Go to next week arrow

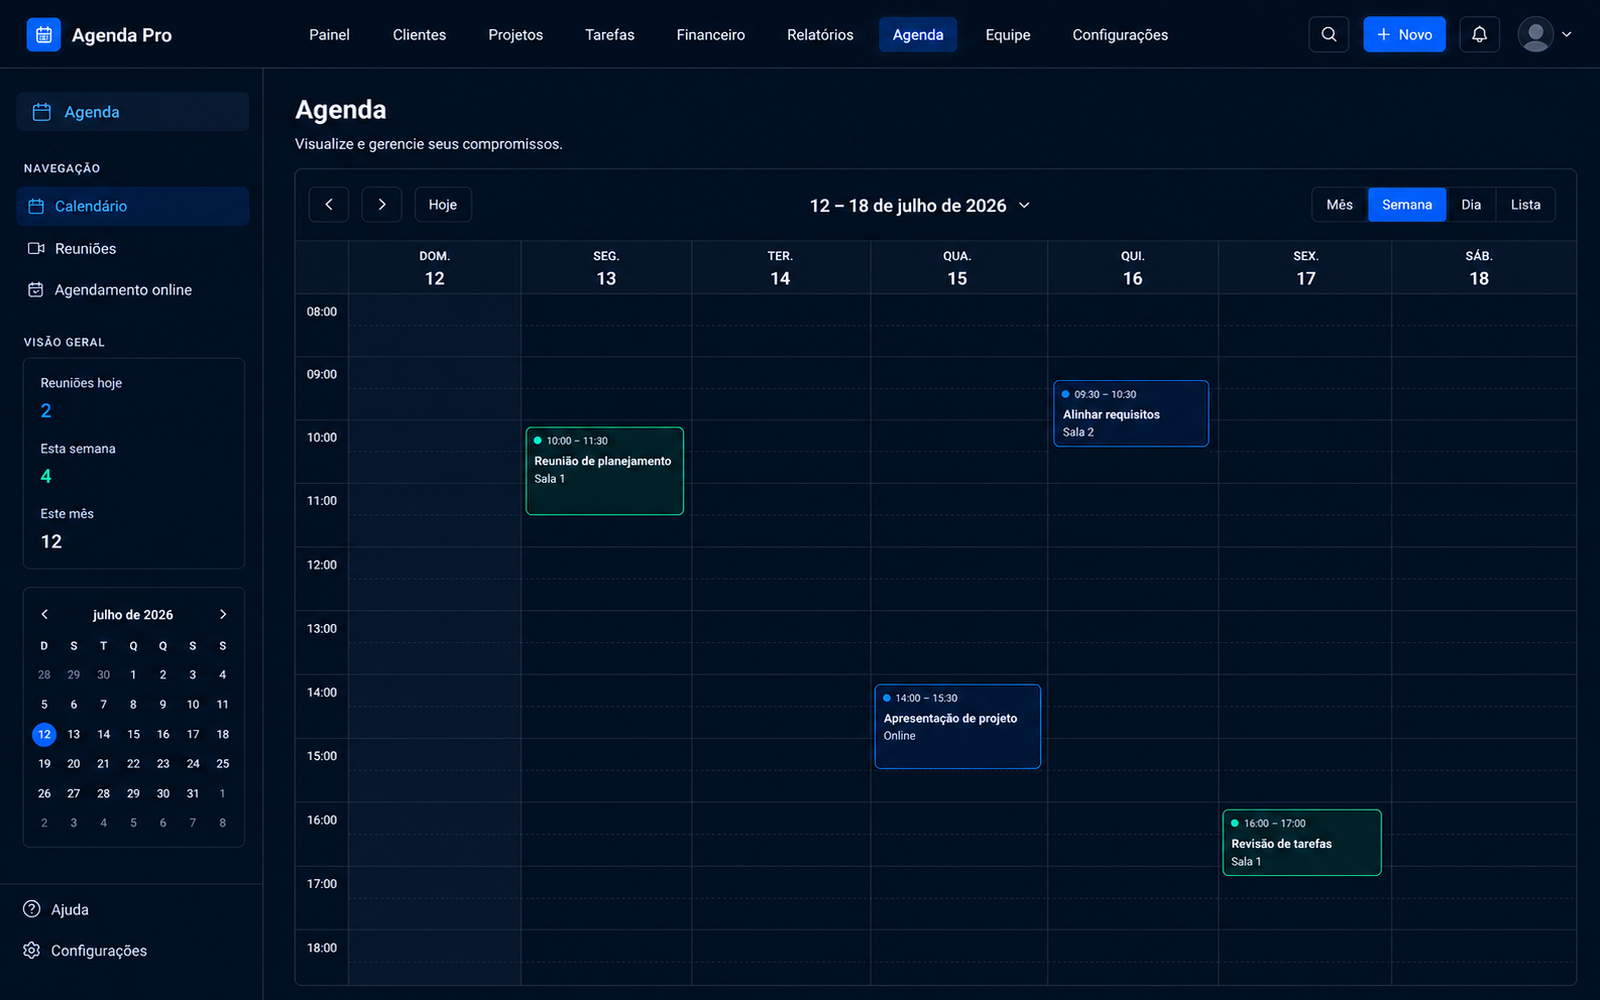[381, 204]
